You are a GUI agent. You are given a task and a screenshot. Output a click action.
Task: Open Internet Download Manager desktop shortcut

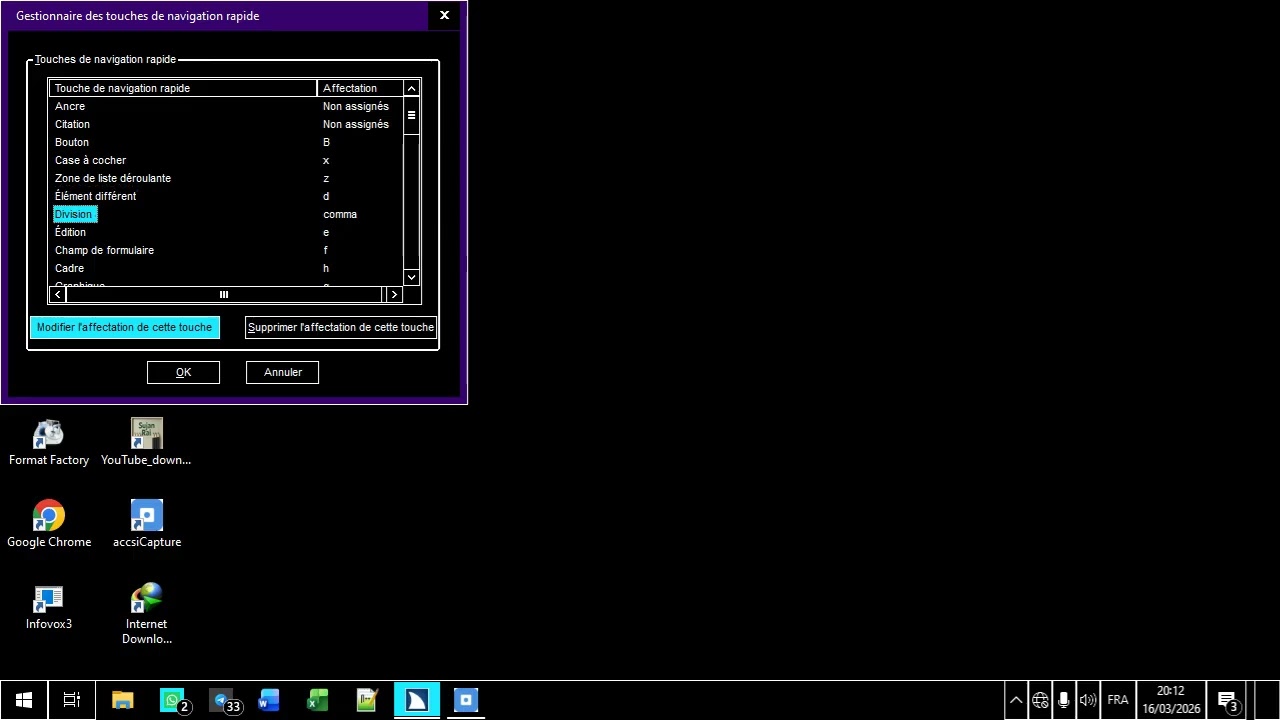(x=147, y=614)
